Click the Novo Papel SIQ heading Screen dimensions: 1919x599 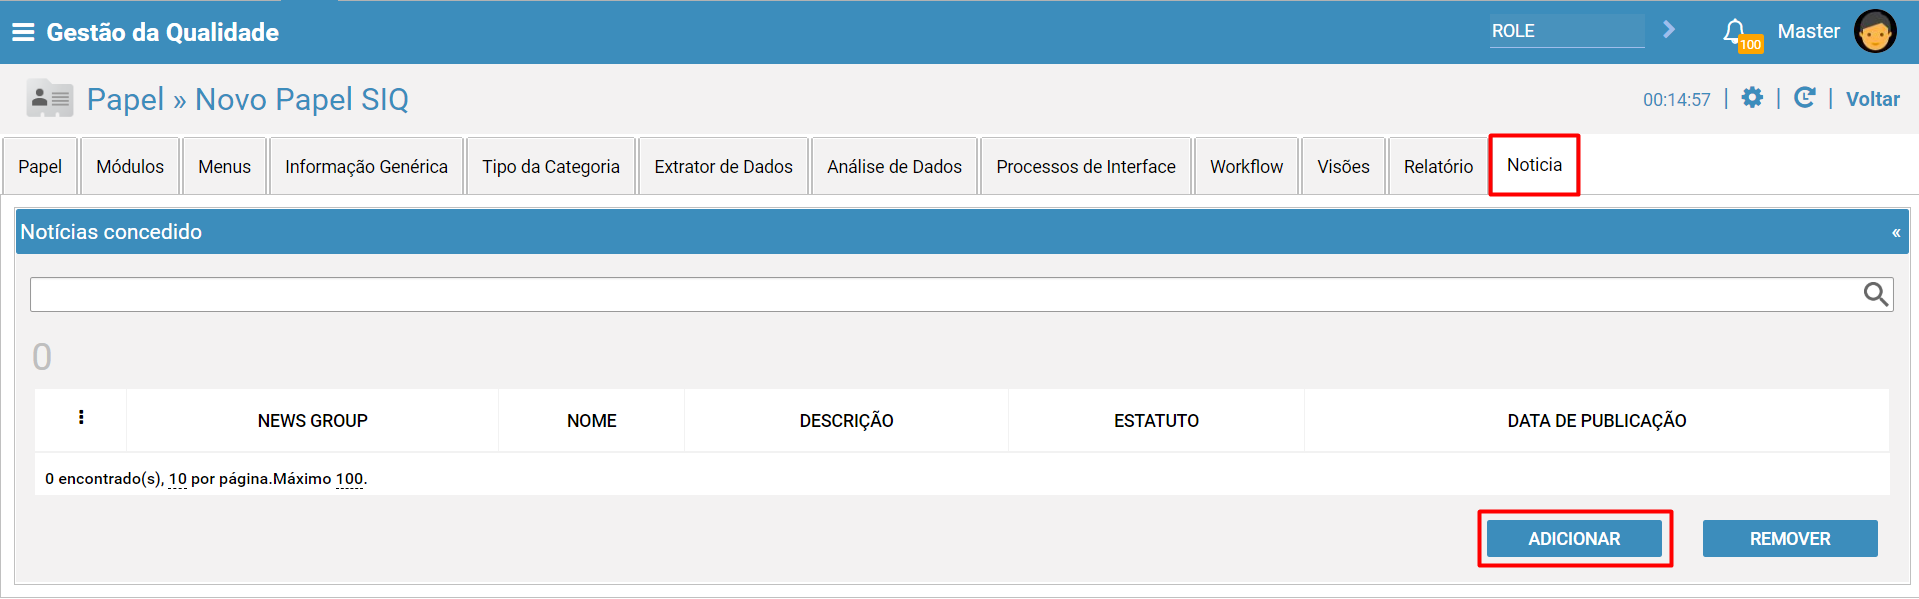(302, 99)
